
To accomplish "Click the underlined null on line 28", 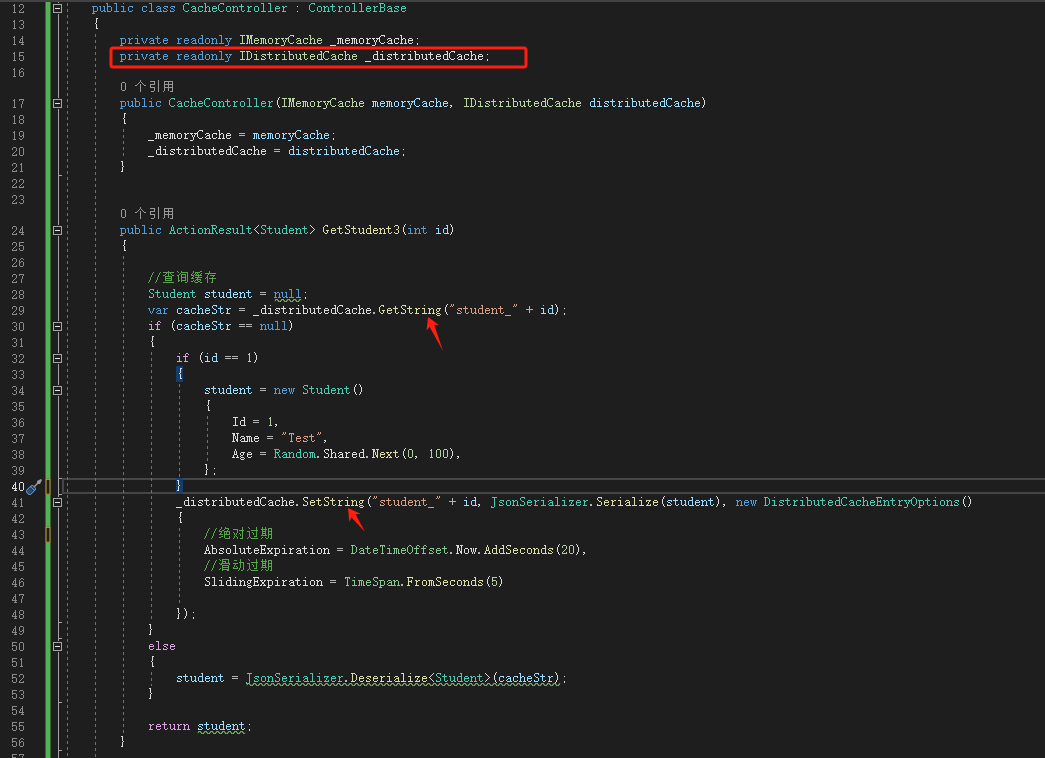I will [287, 294].
